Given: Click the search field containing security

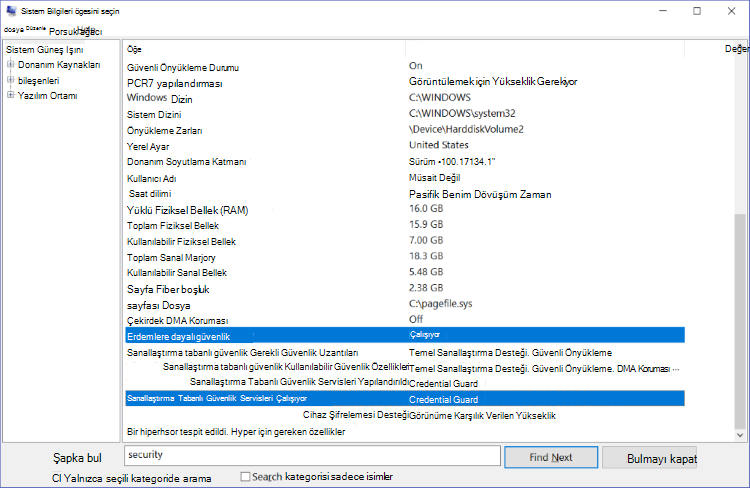Looking at the screenshot, I should point(312,455).
